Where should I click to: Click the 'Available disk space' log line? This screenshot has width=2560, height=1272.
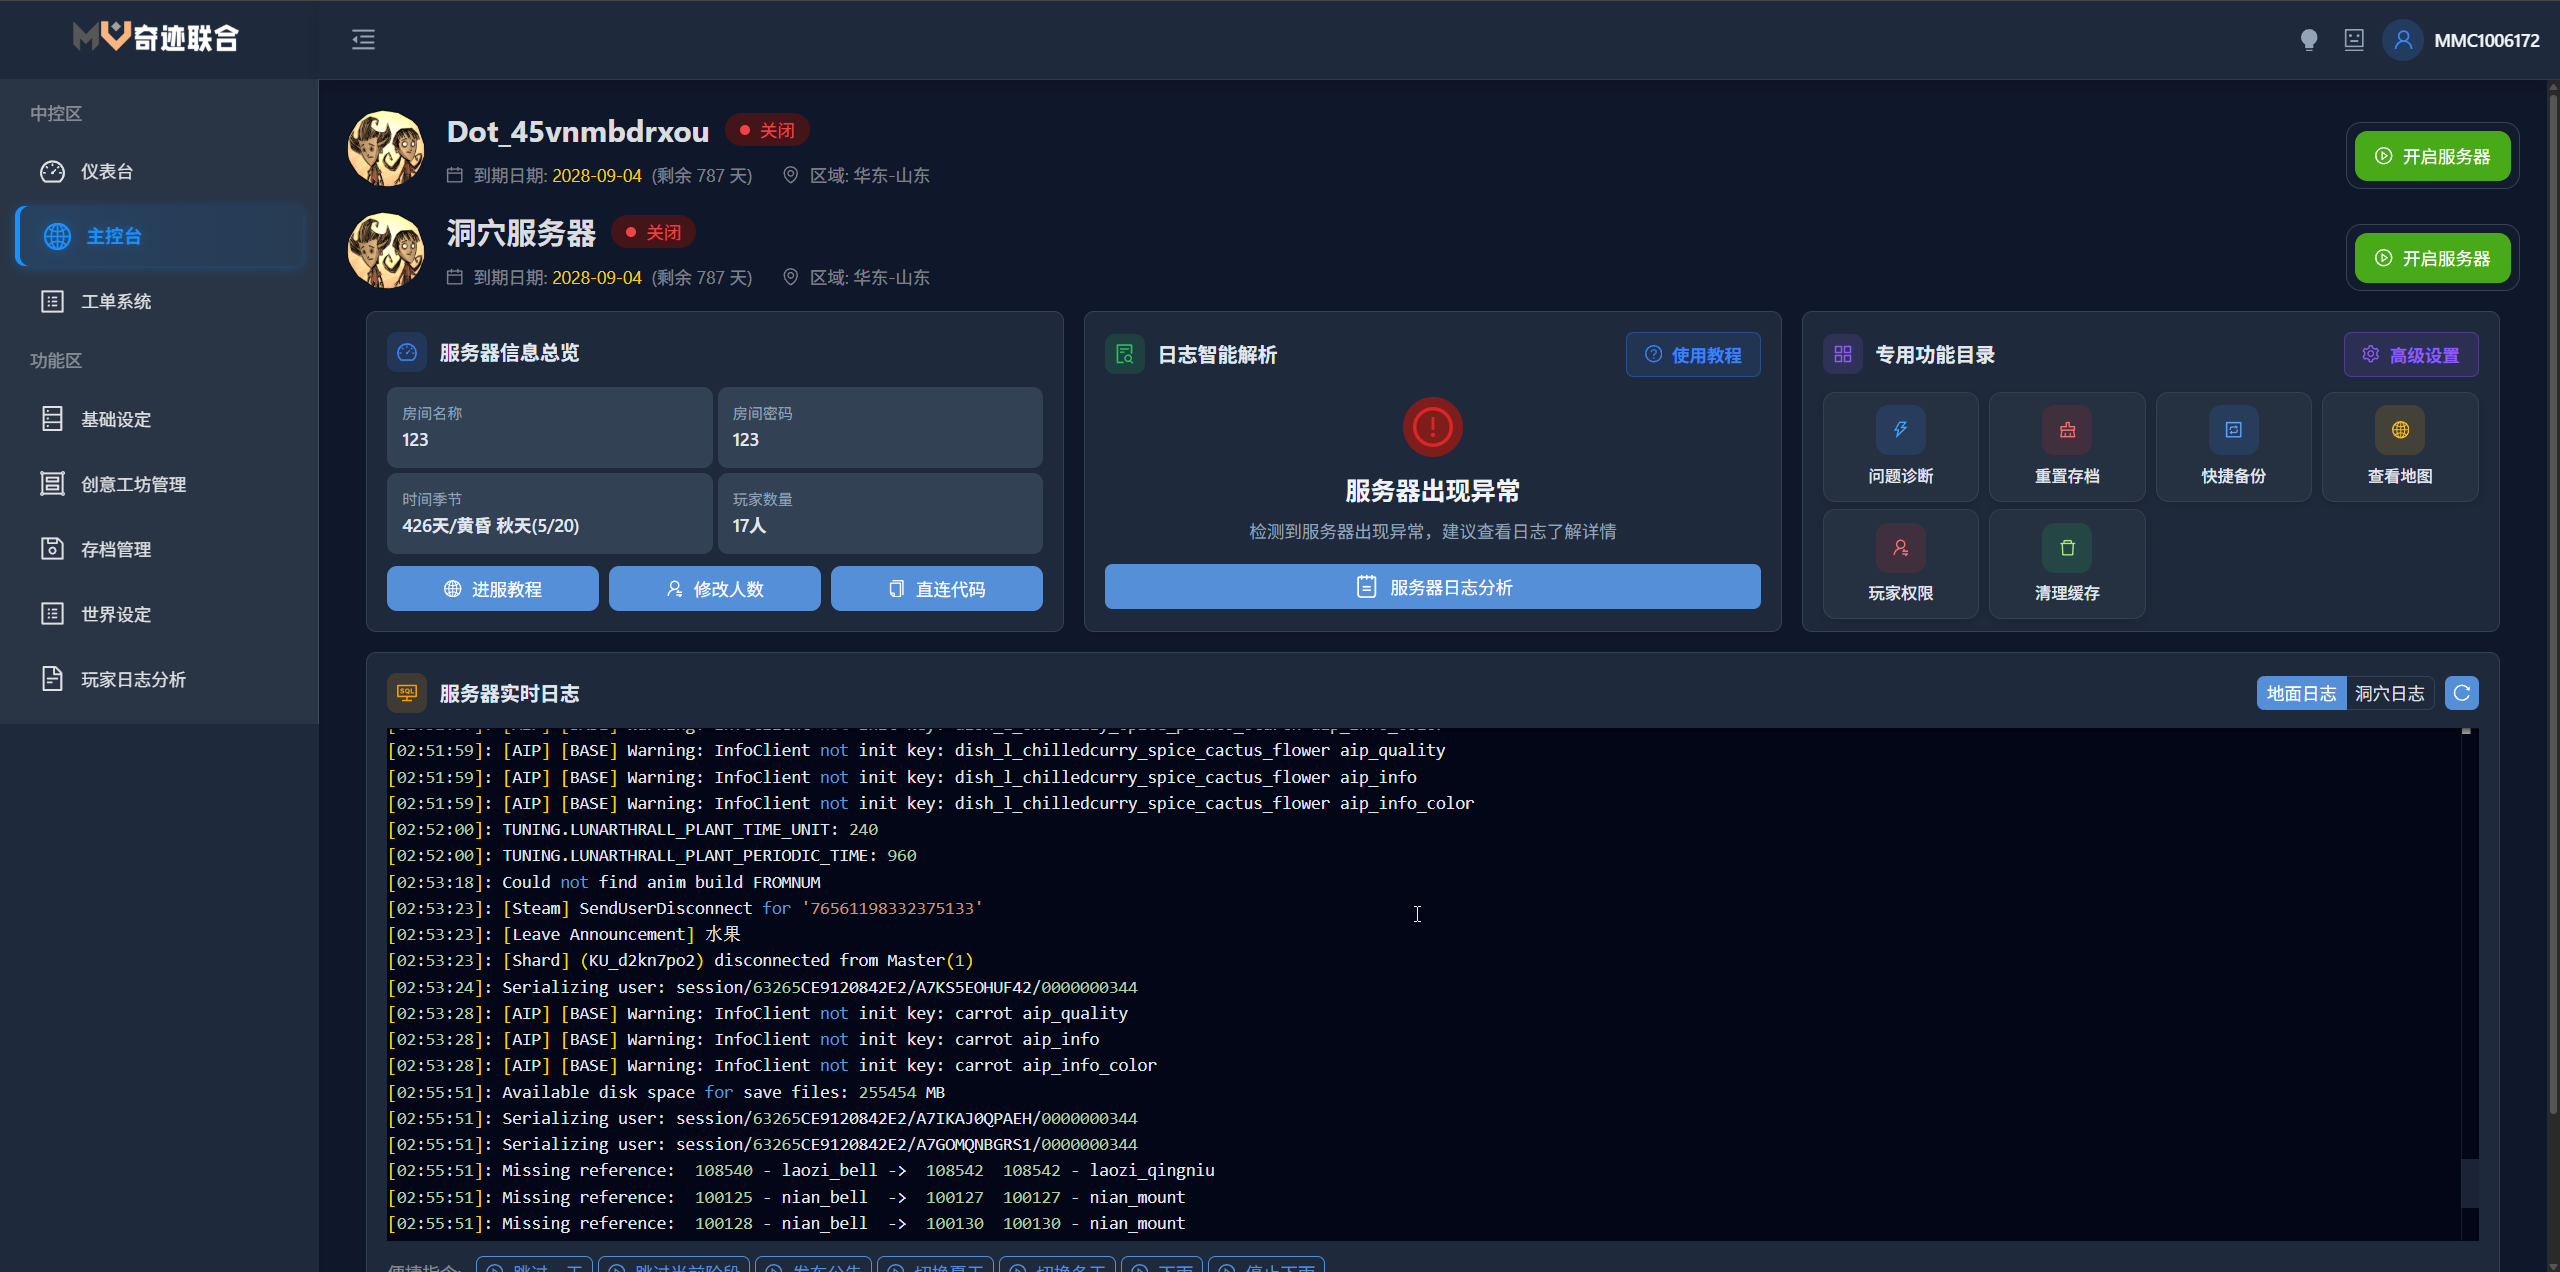click(666, 1092)
